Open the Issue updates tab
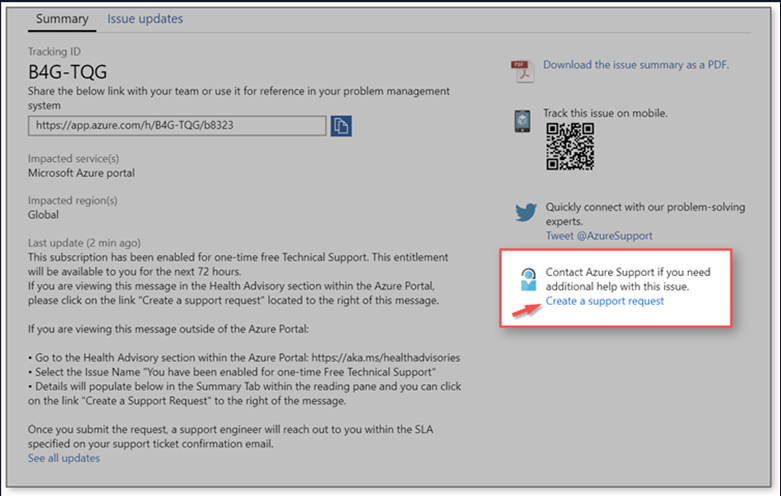 click(145, 19)
